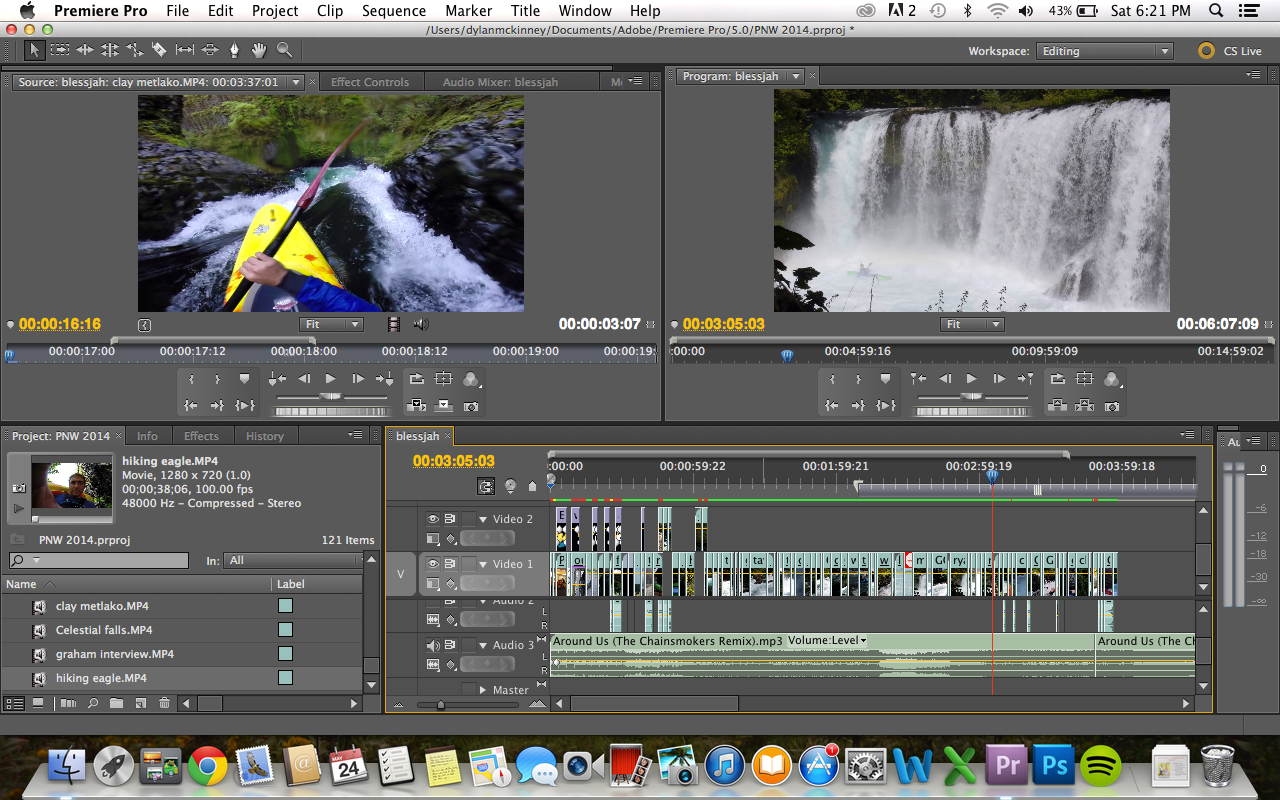Viewport: 1280px width, 800px height.
Task: Switch to Effect Controls tab
Action: click(x=370, y=82)
